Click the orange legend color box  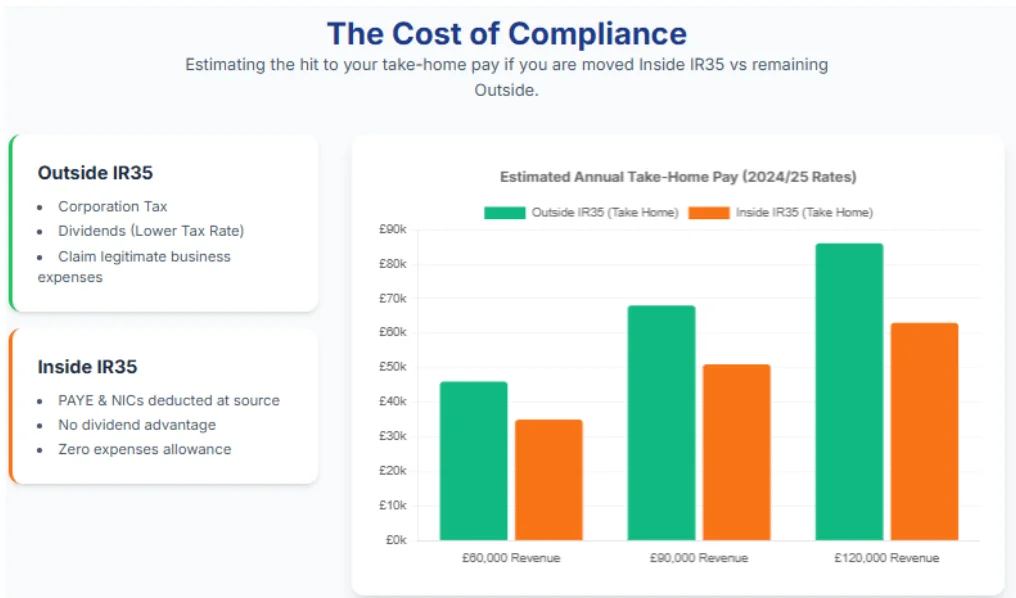(710, 213)
